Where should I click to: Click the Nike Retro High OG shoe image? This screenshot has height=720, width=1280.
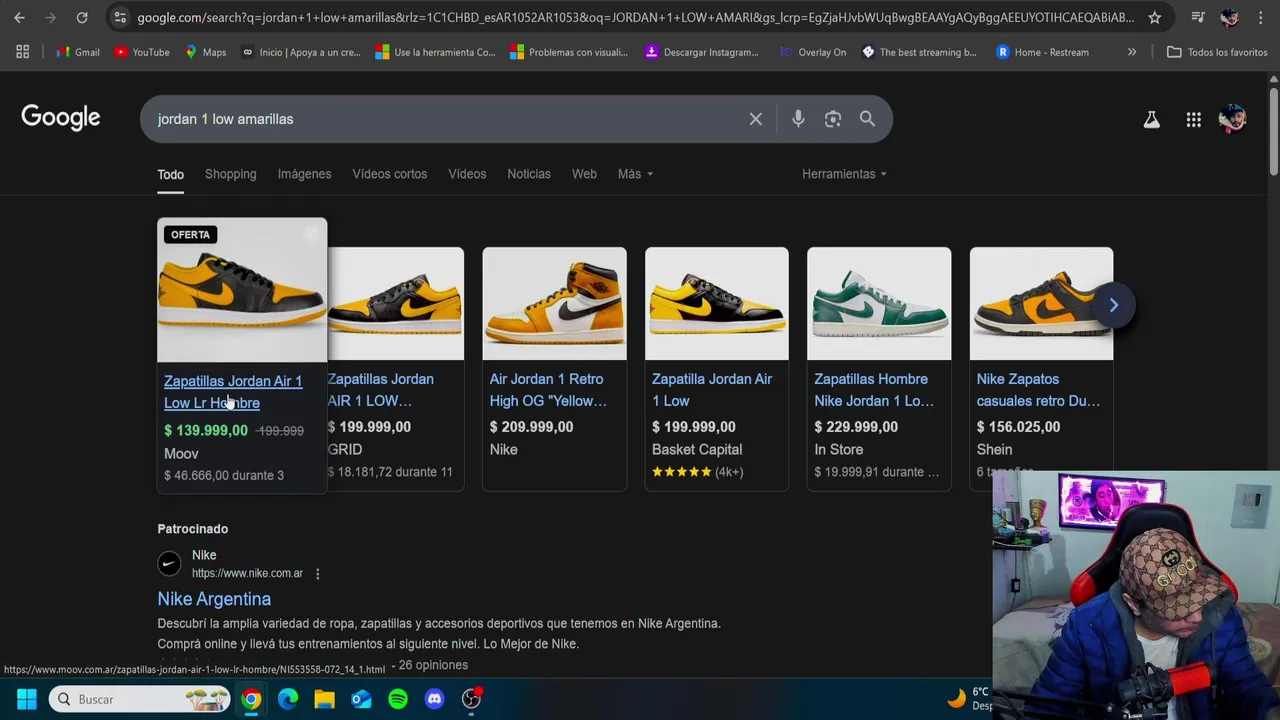(x=555, y=304)
